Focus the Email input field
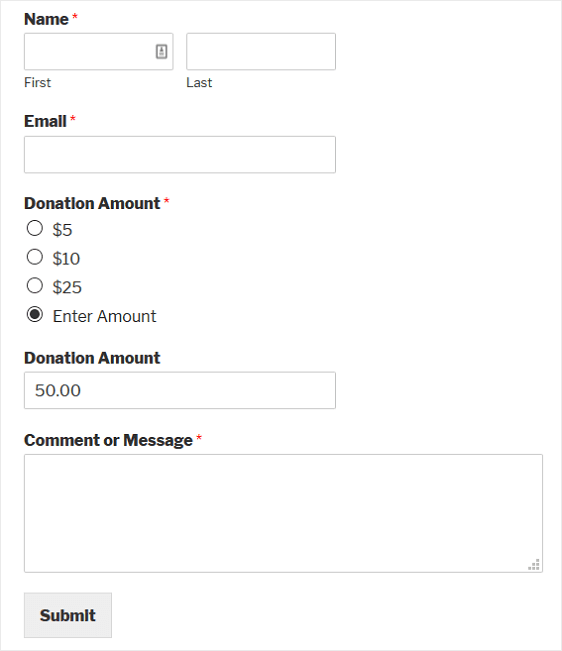Screen dimensions: 562x651 pyautogui.click(x=180, y=154)
